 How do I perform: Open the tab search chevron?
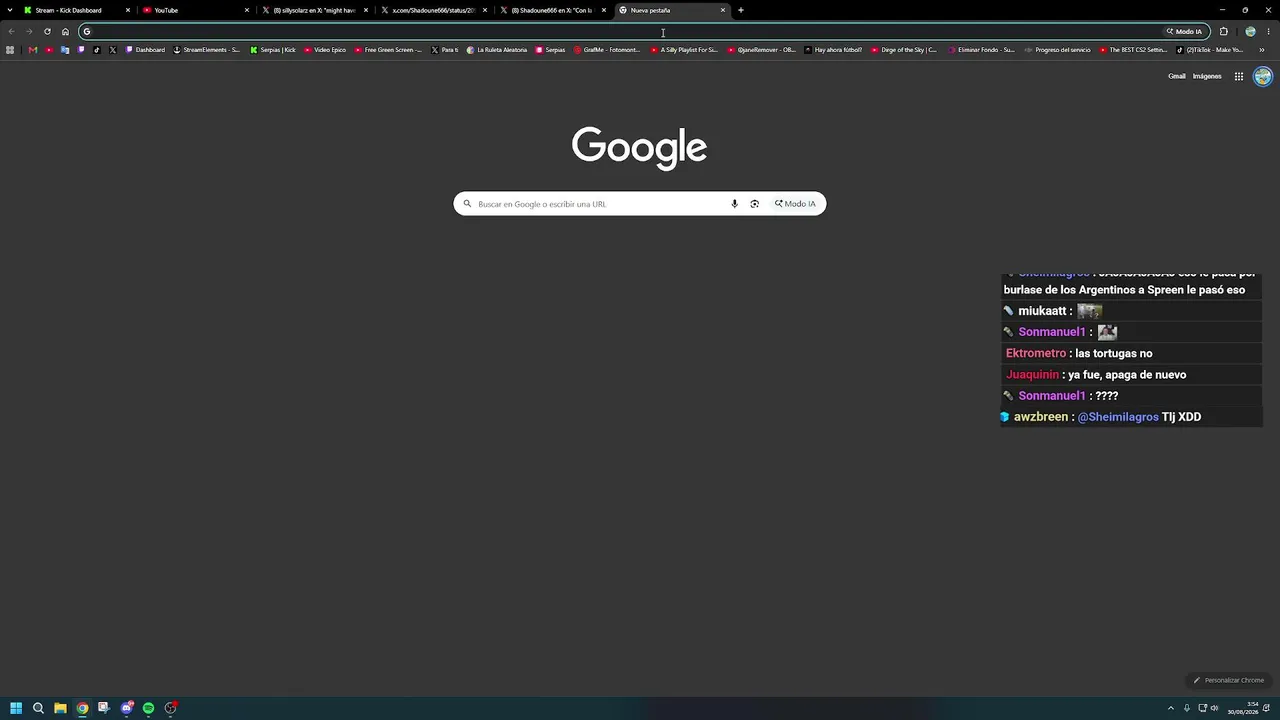(x=10, y=10)
